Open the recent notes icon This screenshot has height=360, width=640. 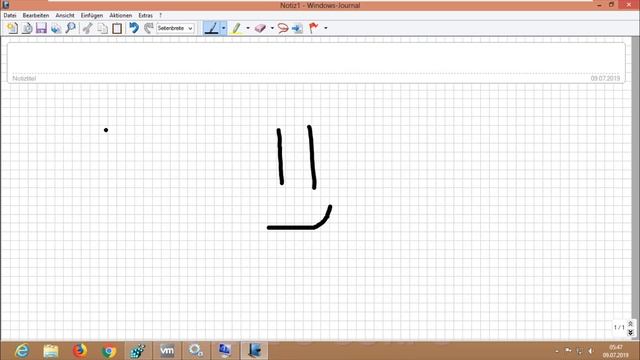pyautogui.click(x=27, y=28)
